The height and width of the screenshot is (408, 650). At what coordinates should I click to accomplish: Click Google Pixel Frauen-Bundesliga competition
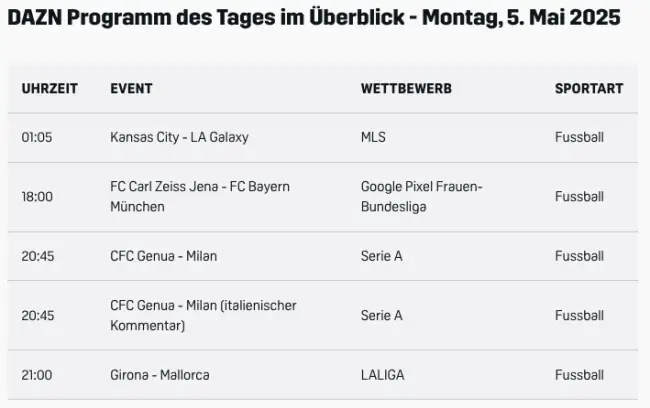(x=421, y=197)
